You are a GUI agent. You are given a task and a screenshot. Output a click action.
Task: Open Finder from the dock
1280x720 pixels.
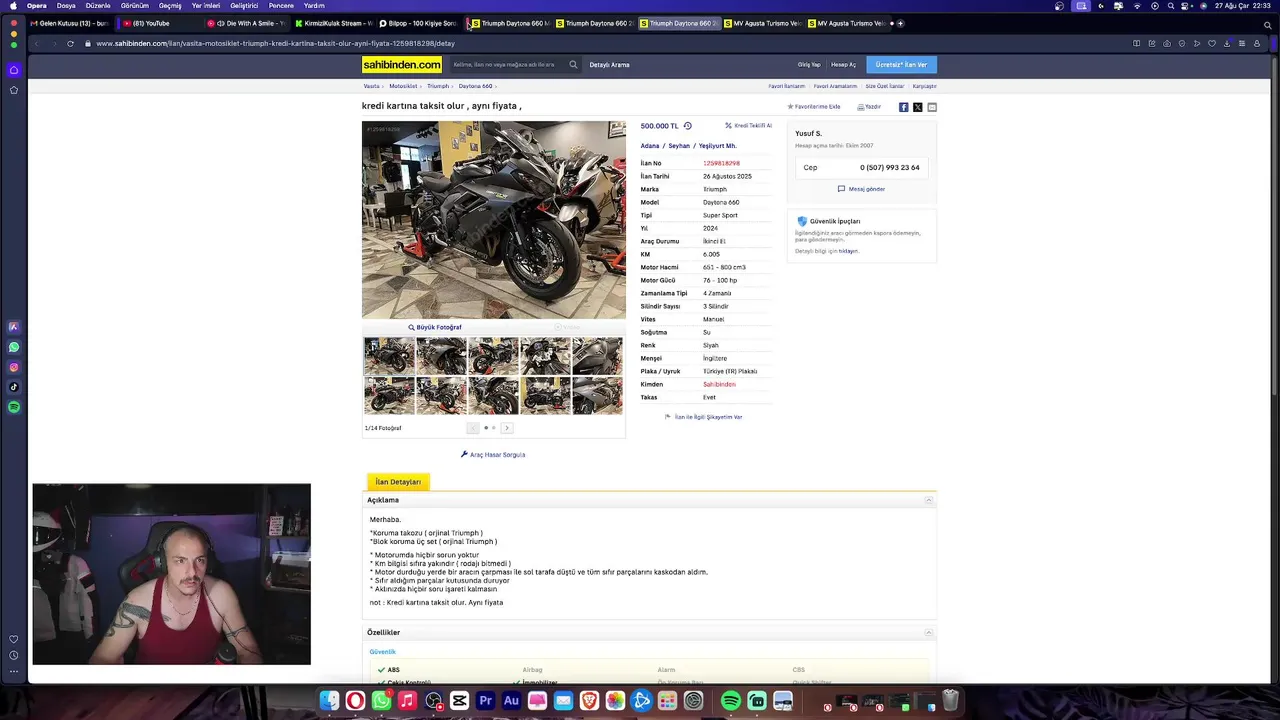pyautogui.click(x=329, y=701)
